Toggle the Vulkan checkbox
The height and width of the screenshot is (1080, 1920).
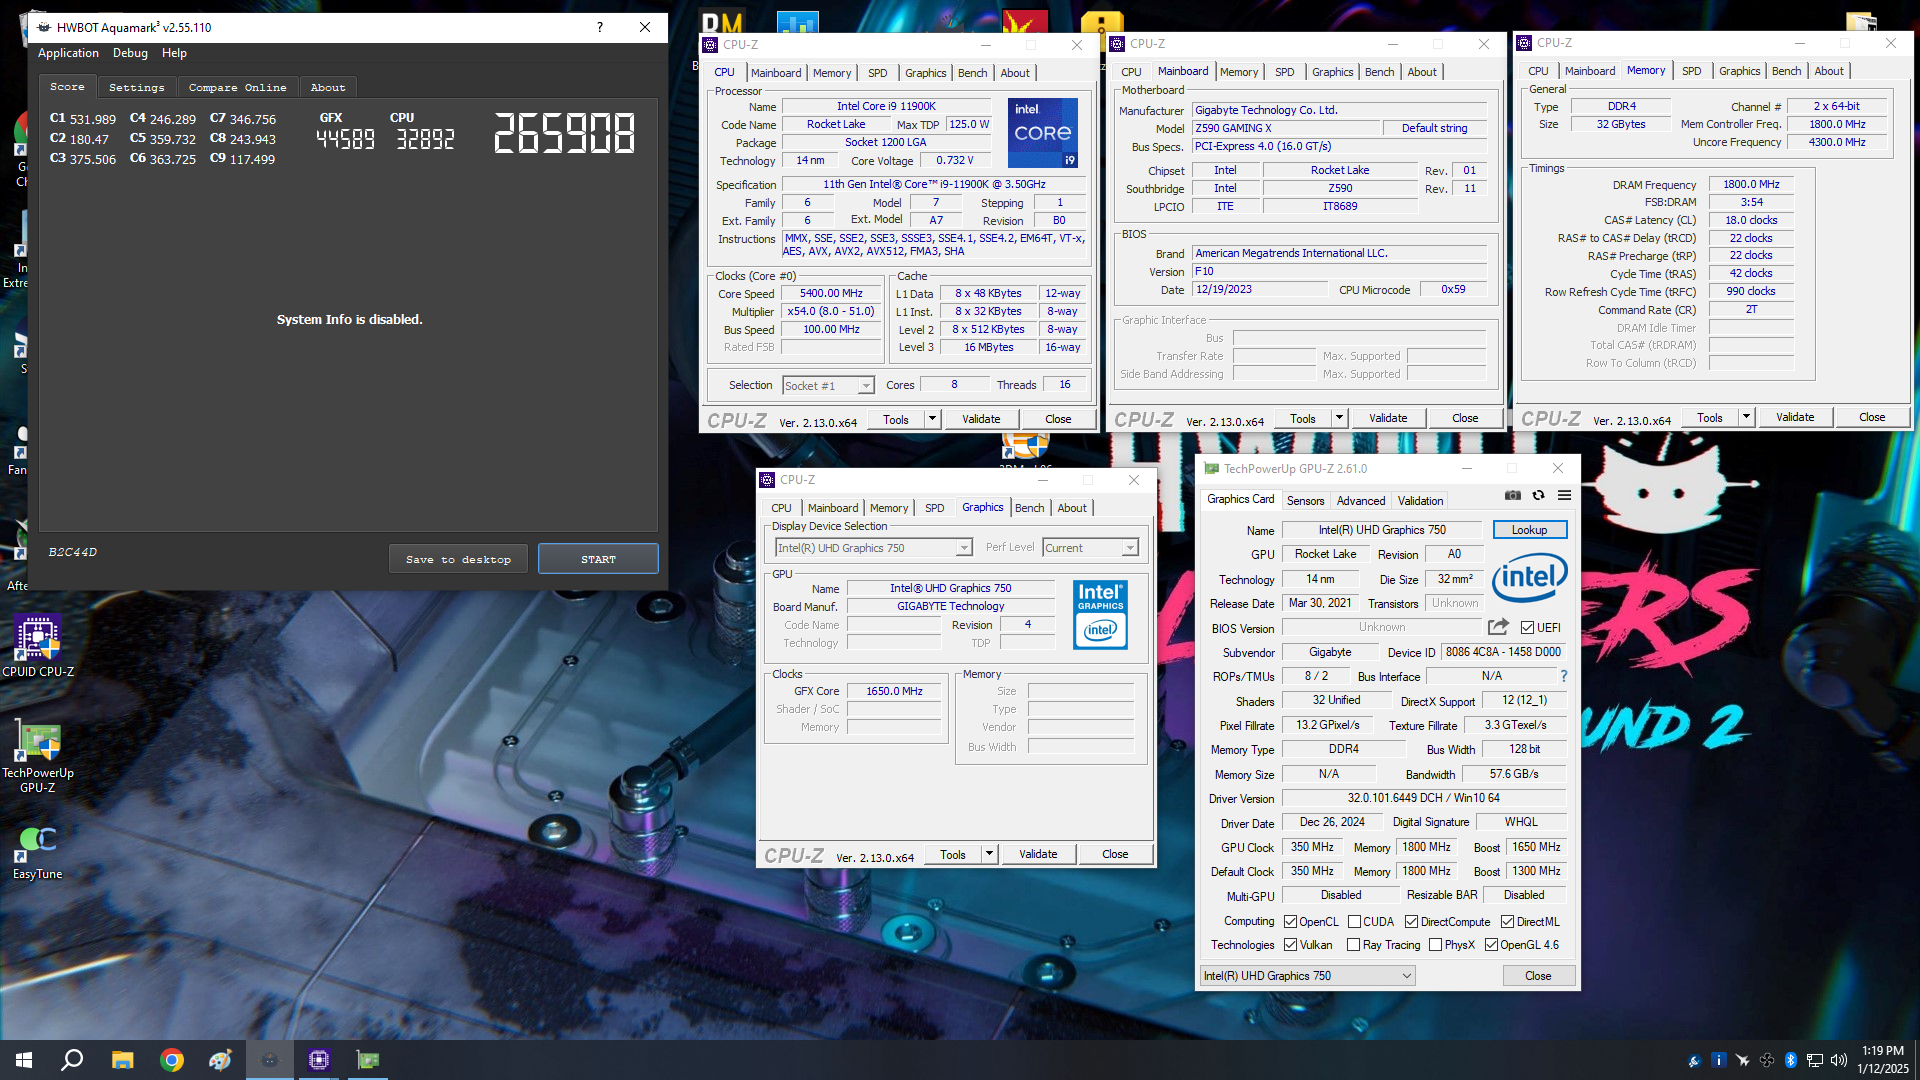pos(1290,945)
